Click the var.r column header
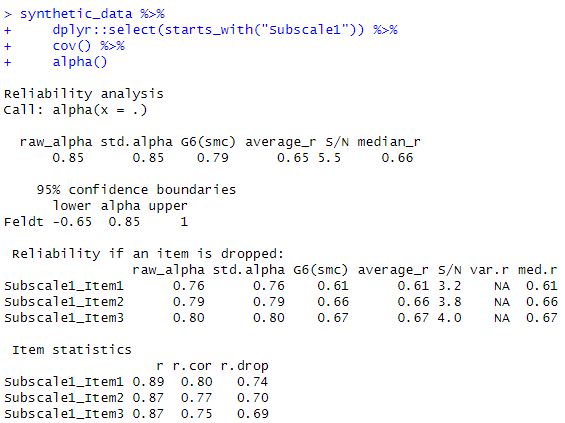Viewport: 565px width, 423px height. [489, 270]
